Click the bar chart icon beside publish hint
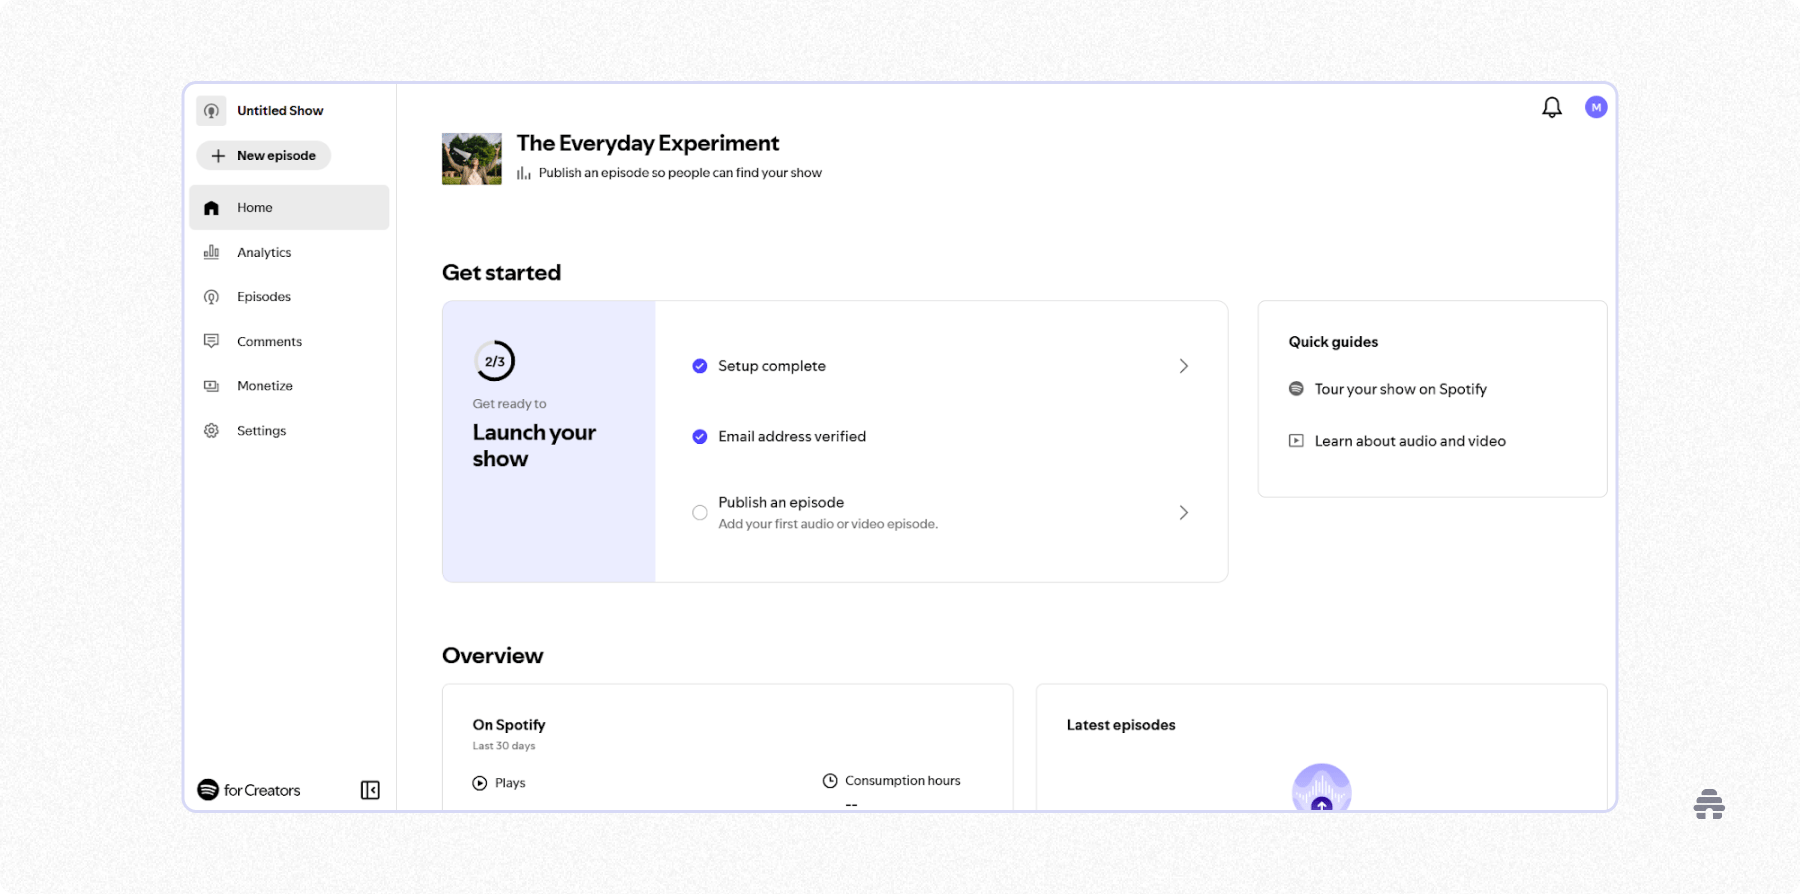Screen dimensions: 1800x894 coord(524,173)
